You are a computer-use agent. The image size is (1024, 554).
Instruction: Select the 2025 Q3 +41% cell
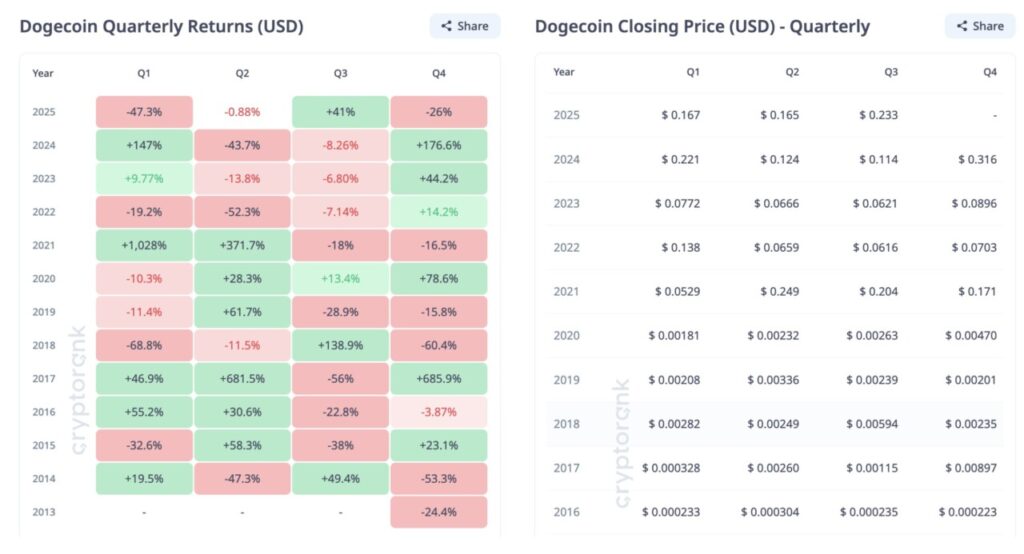340,112
